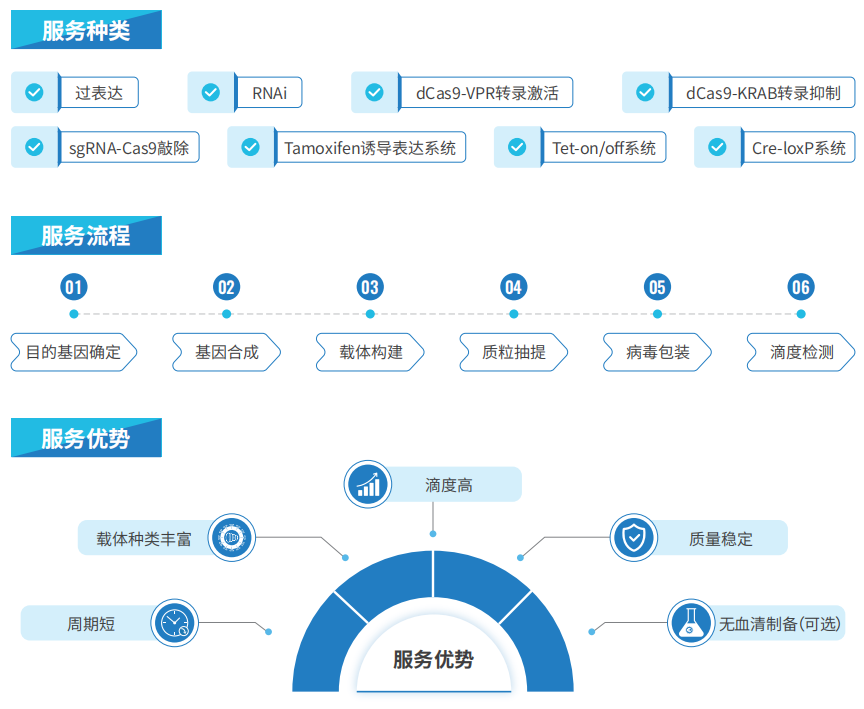Select the shield icon next to 质量稳定
This screenshot has width=864, height=709.
tap(633, 537)
